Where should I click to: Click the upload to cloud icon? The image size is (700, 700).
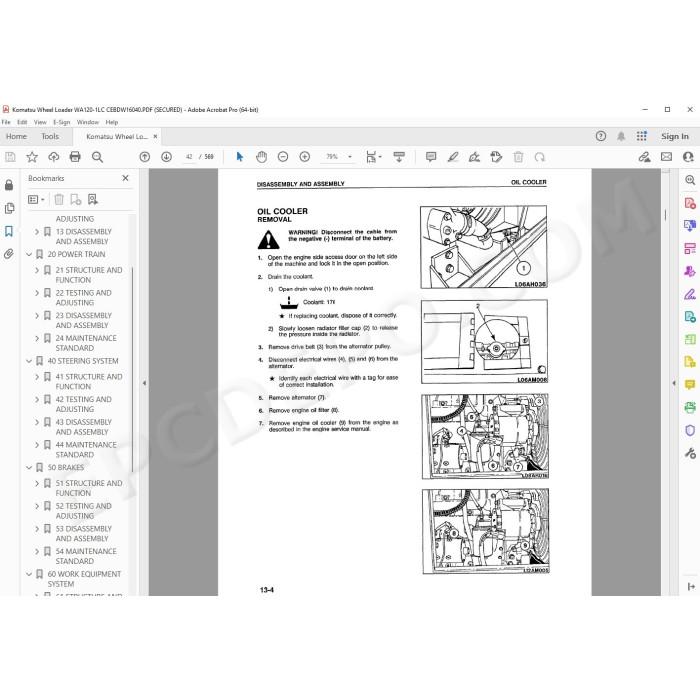[x=54, y=157]
